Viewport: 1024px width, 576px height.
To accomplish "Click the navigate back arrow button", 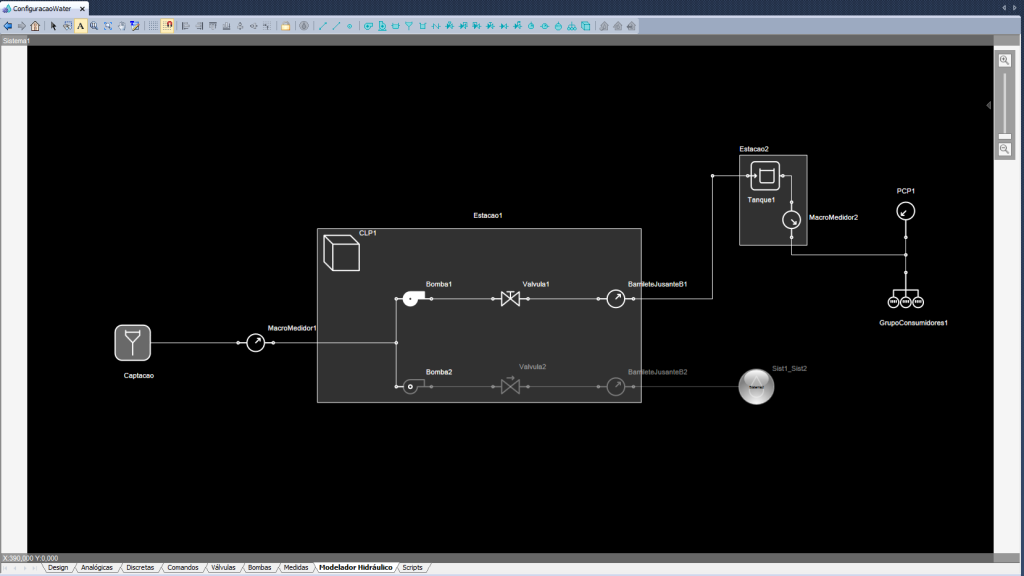I will [x=9, y=26].
